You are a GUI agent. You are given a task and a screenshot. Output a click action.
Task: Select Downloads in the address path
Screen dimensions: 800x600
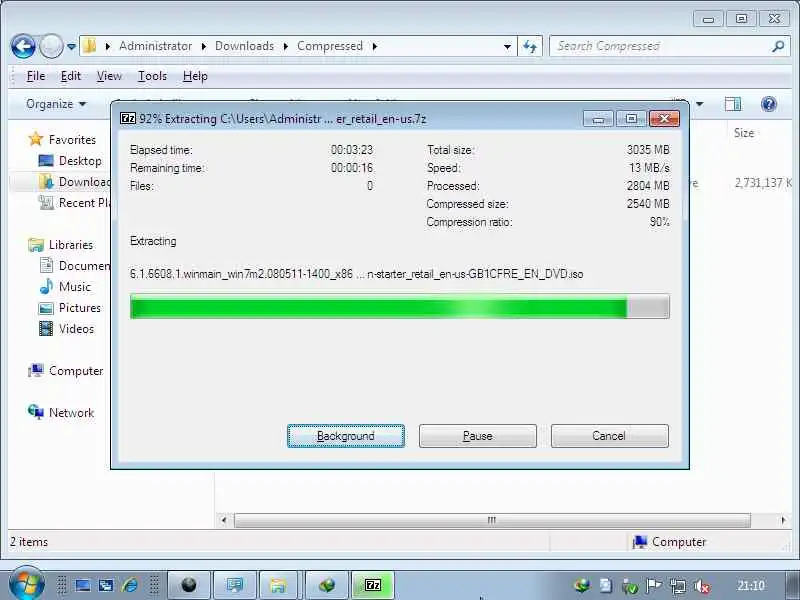[x=244, y=46]
